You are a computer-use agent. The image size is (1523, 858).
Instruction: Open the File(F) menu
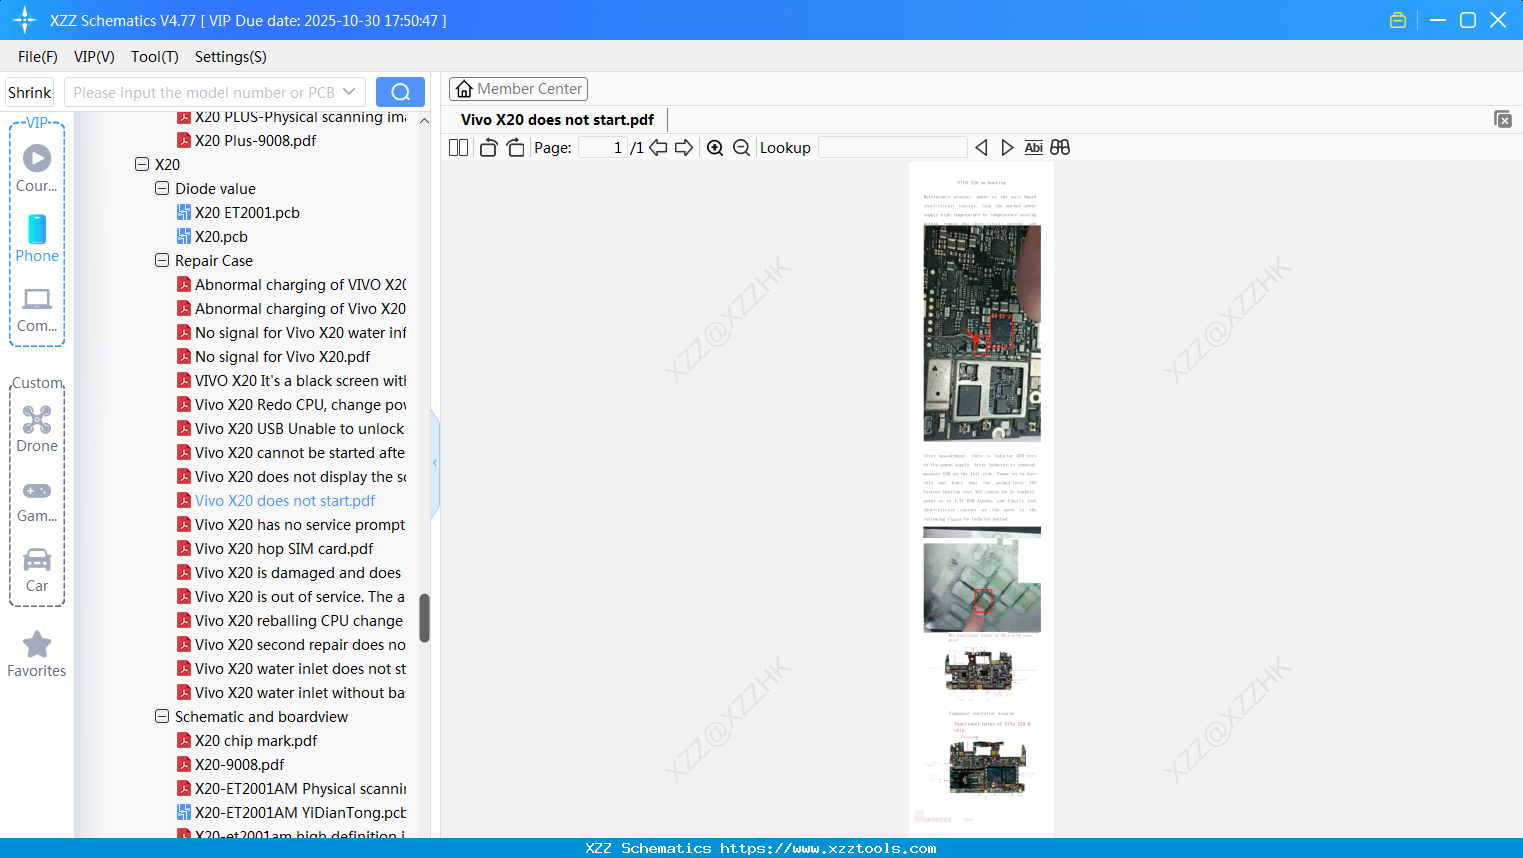pyautogui.click(x=38, y=57)
